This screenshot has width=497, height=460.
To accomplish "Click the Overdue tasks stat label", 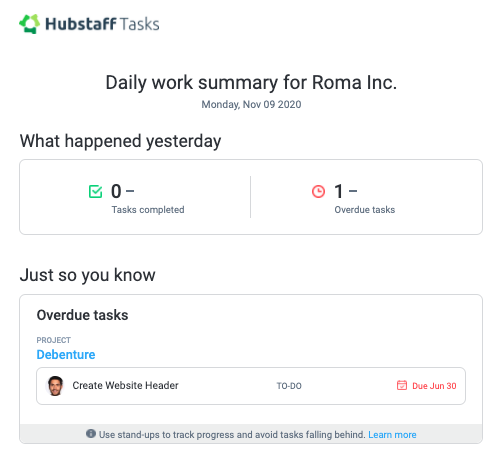I will click(x=365, y=210).
